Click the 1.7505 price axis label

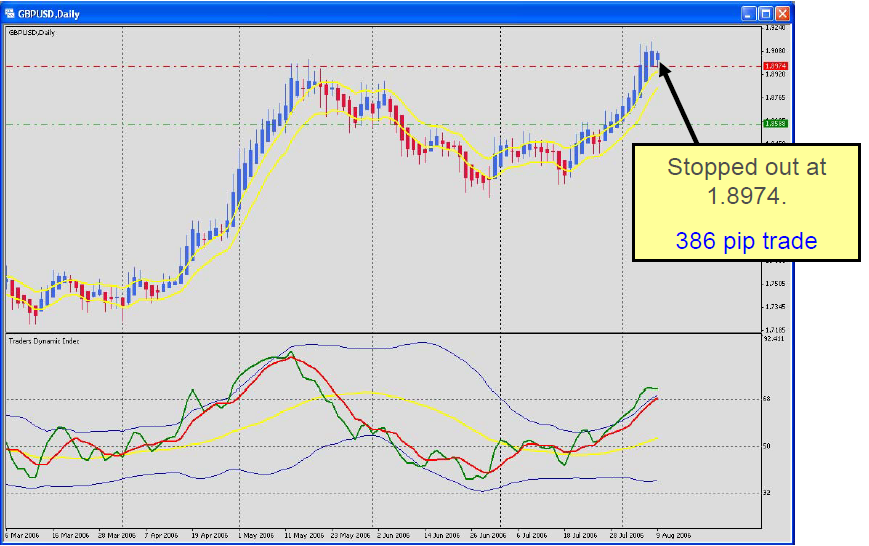pyautogui.click(x=775, y=284)
